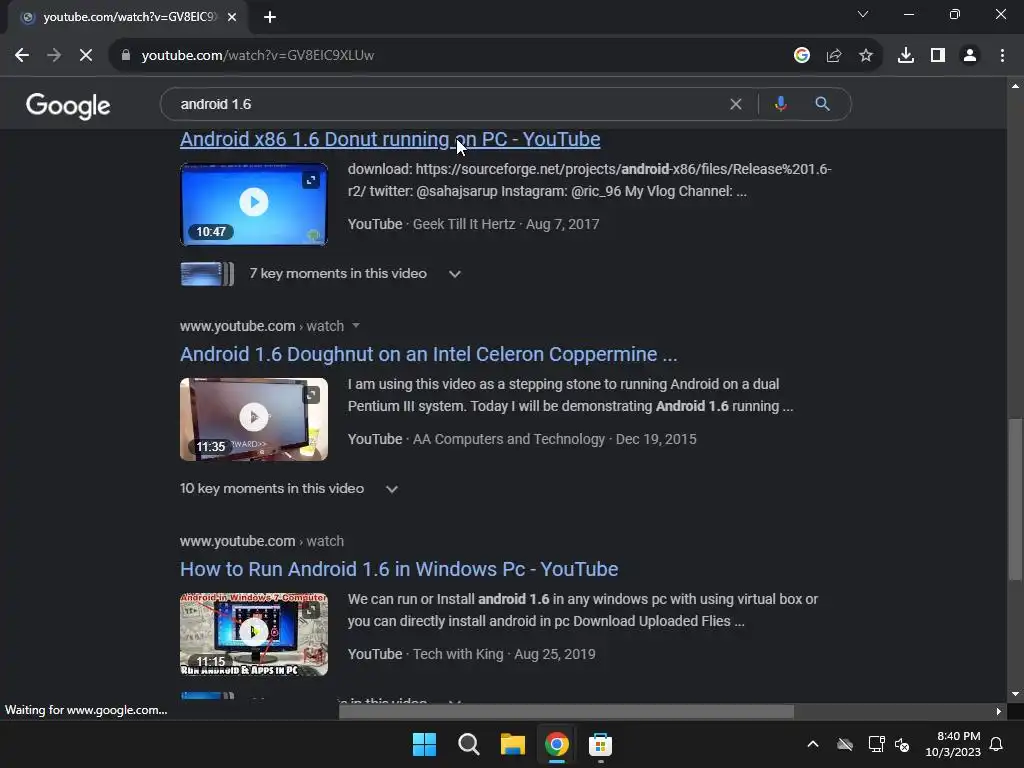This screenshot has height=768, width=1024.
Task: Select the youtube.com/watch tab
Action: (128, 17)
